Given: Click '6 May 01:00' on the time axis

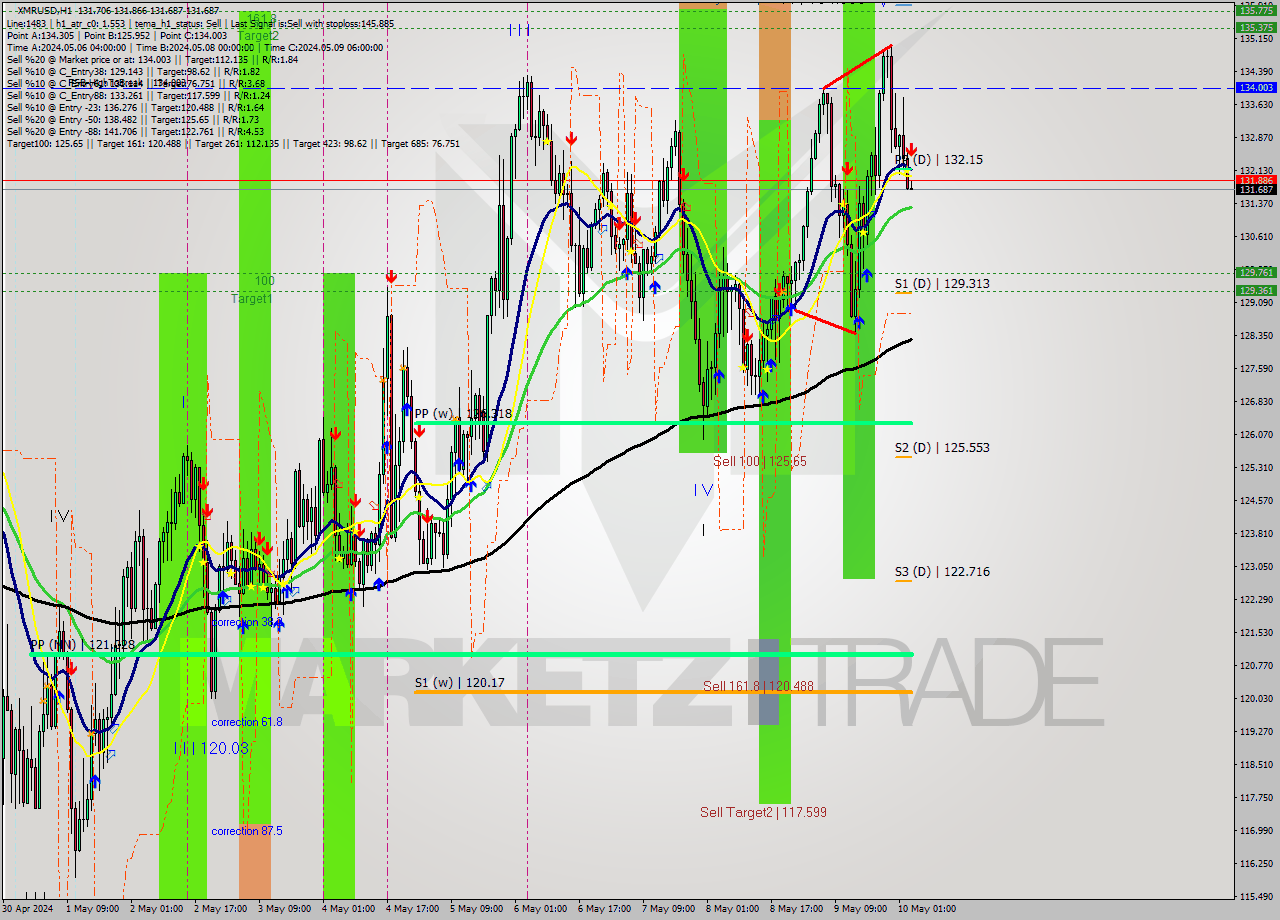Looking at the screenshot, I should click(x=541, y=909).
